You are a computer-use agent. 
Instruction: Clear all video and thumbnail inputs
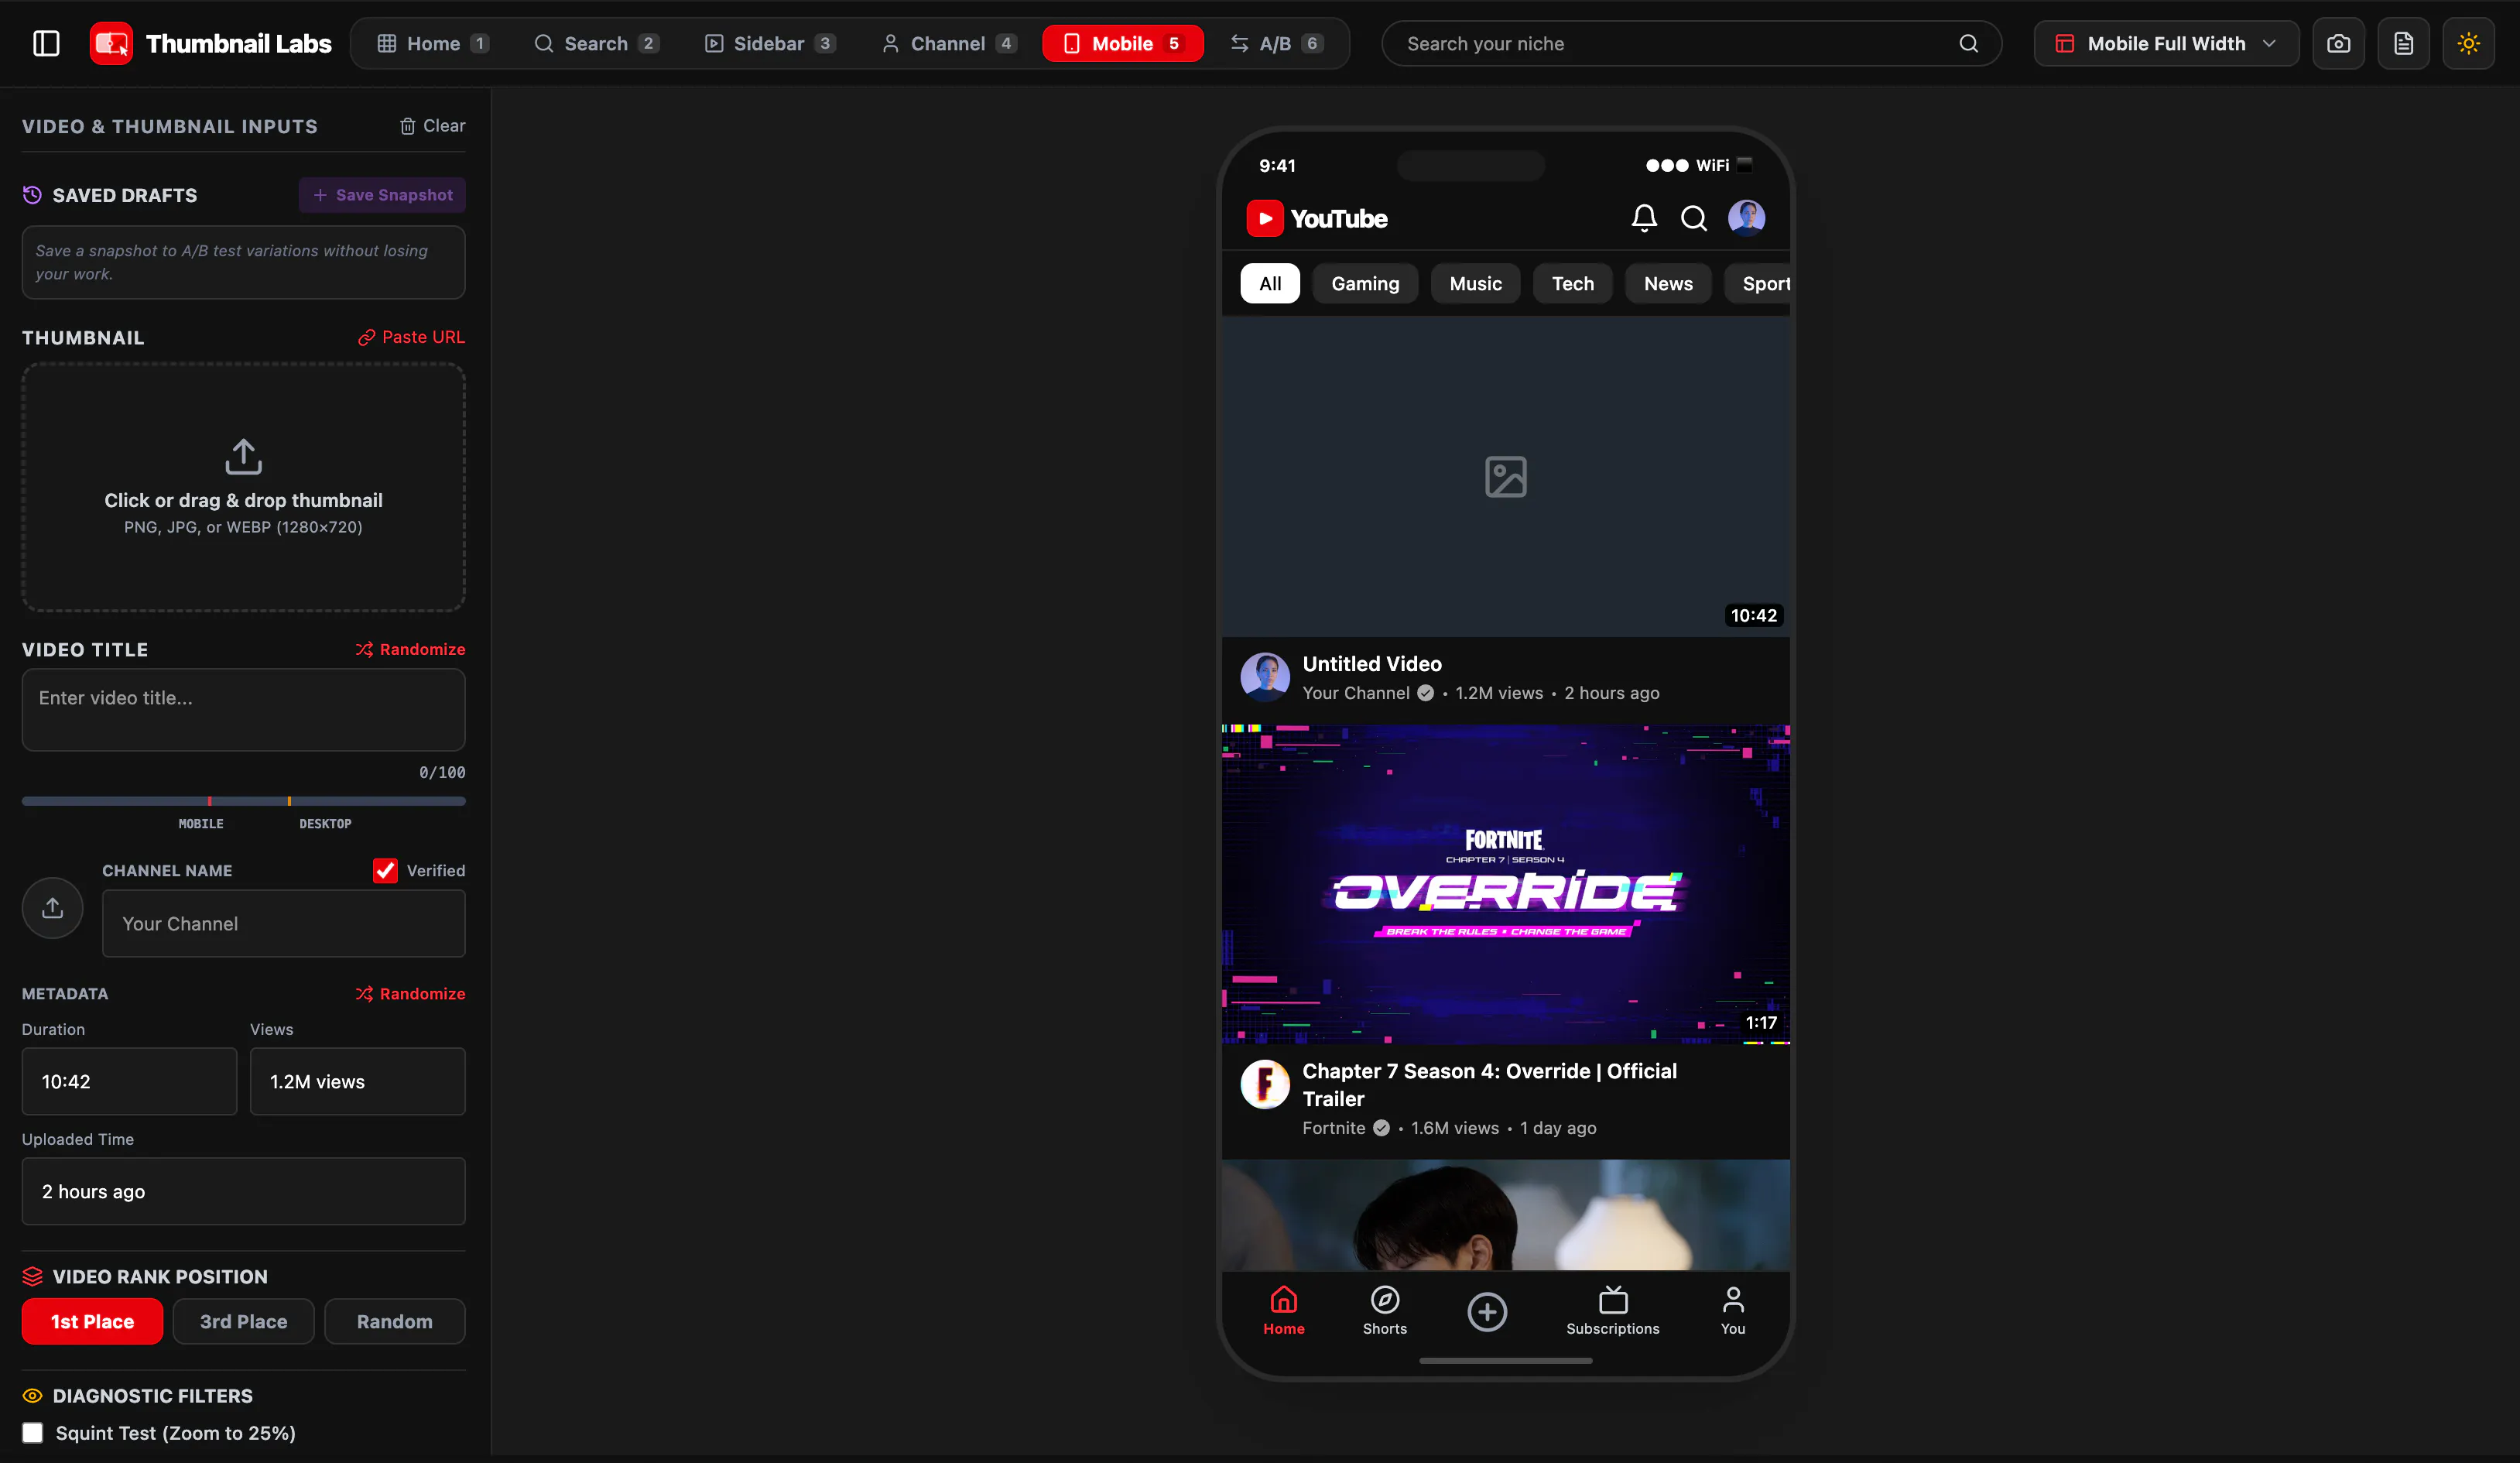coord(432,126)
